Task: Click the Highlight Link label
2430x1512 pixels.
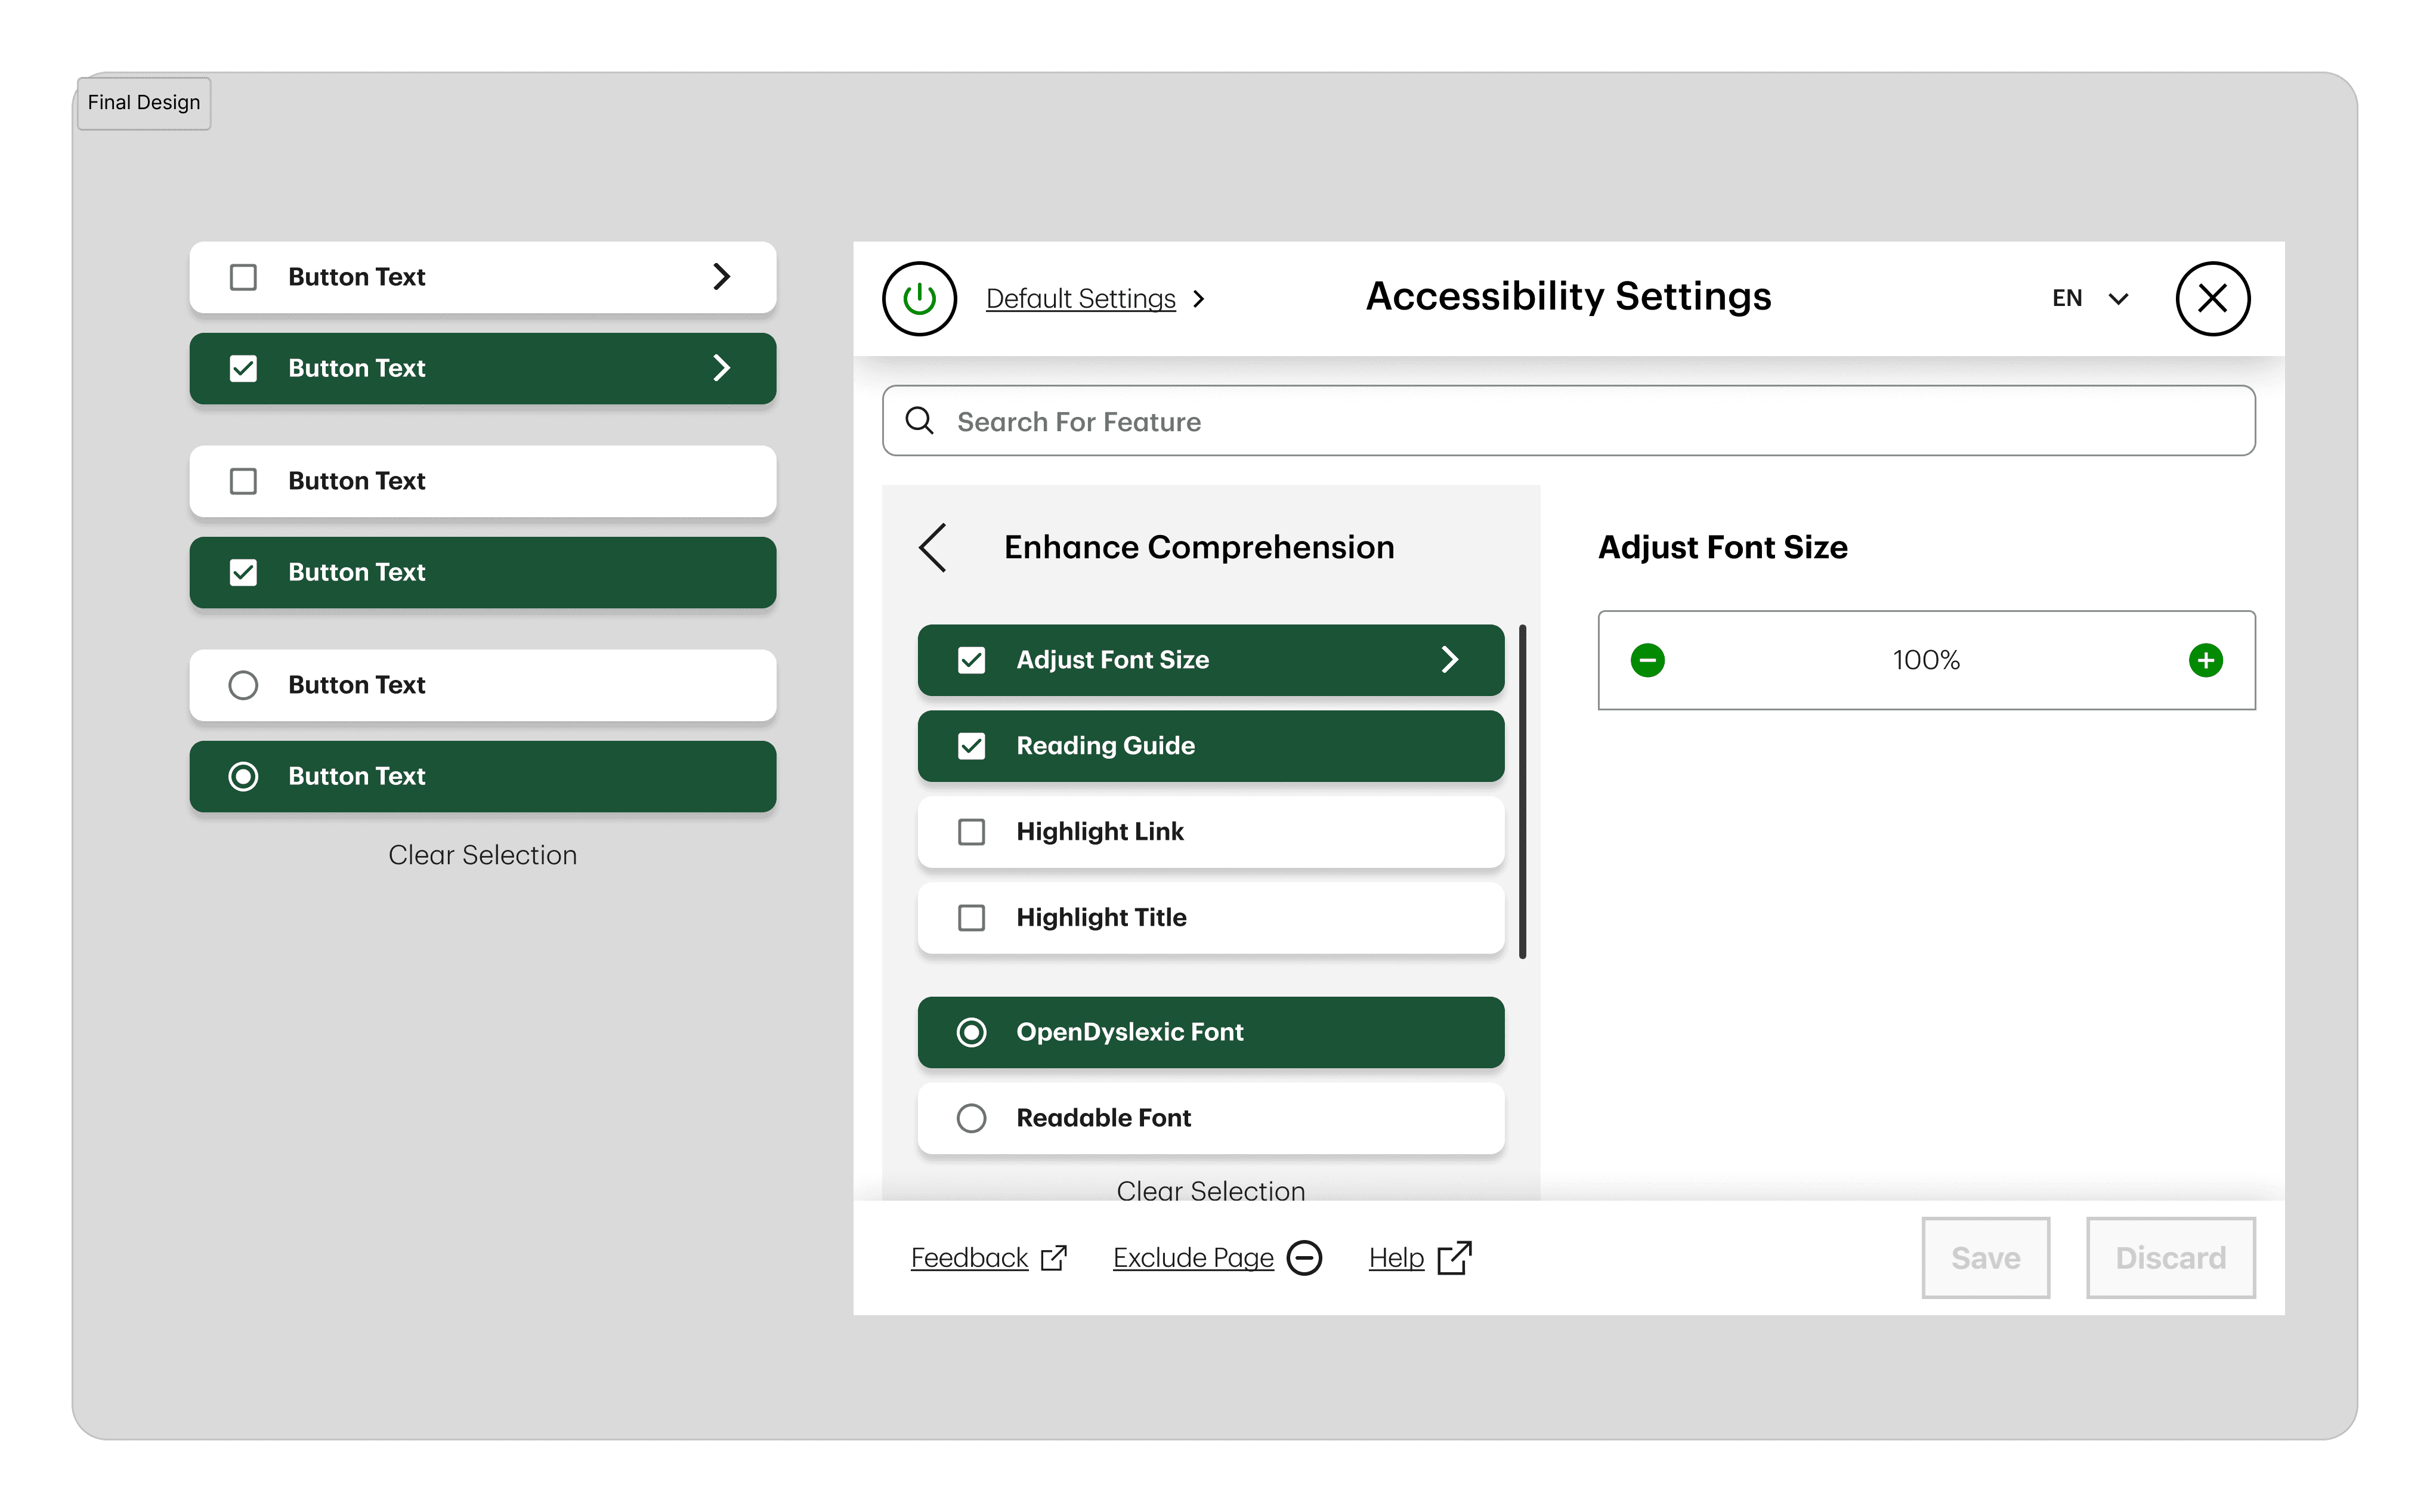Action: pyautogui.click(x=1099, y=832)
